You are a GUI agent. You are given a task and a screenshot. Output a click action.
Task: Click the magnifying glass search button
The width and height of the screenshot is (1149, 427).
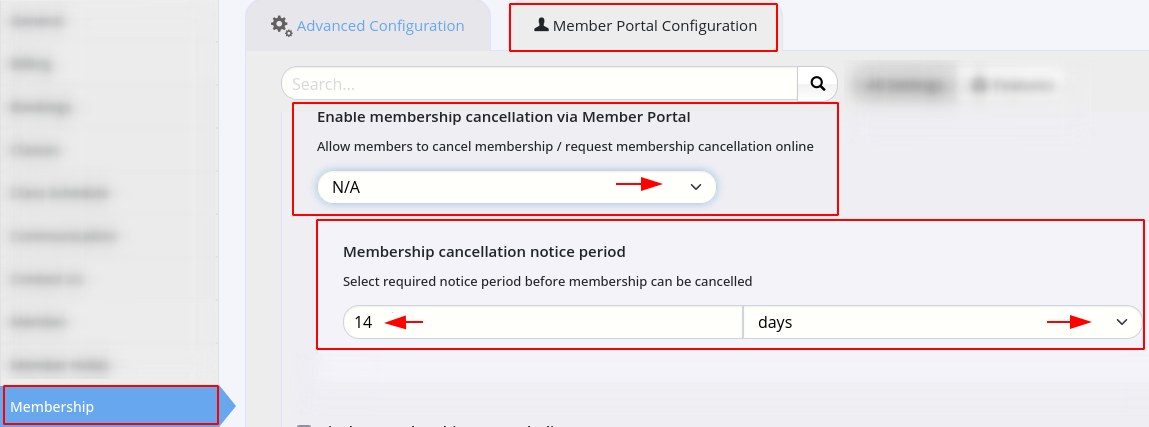(818, 83)
